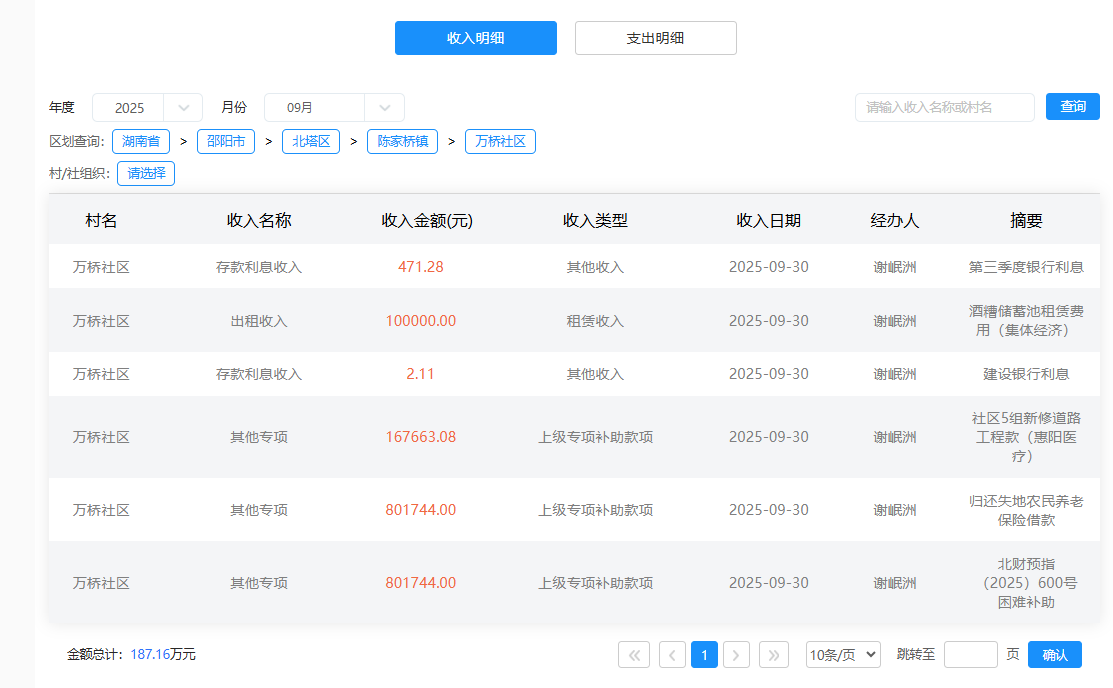The width and height of the screenshot is (1113, 688).
Task: Select the 万桥社区 community tag
Action: [x=500, y=141]
